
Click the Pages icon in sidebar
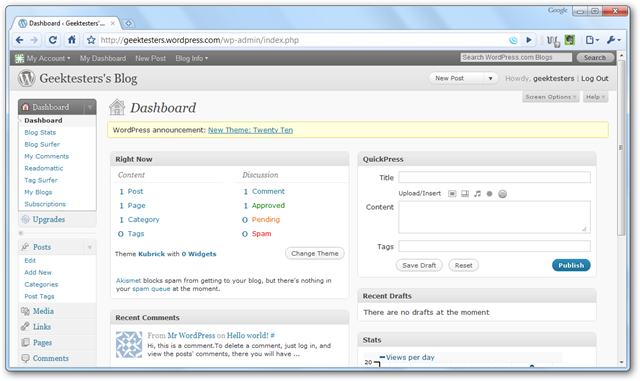[x=25, y=342]
